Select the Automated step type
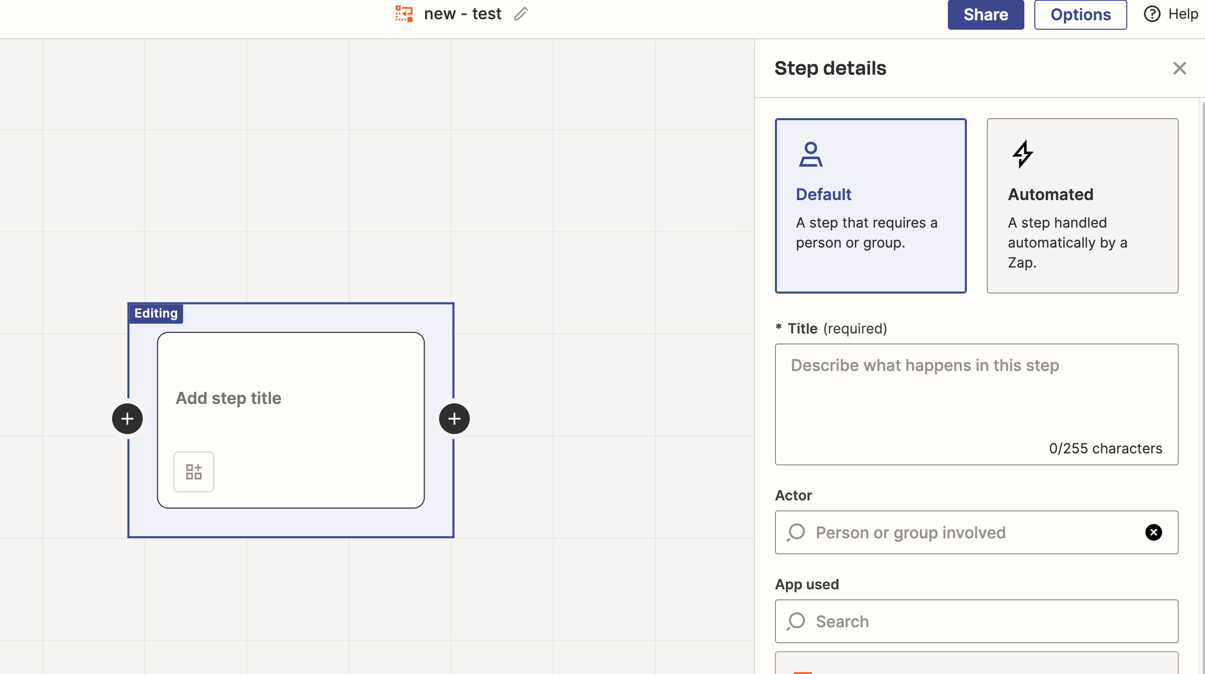 pos(1082,205)
